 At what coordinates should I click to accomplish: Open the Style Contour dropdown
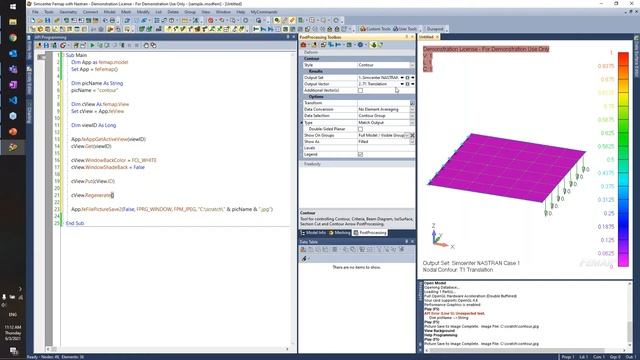point(412,65)
